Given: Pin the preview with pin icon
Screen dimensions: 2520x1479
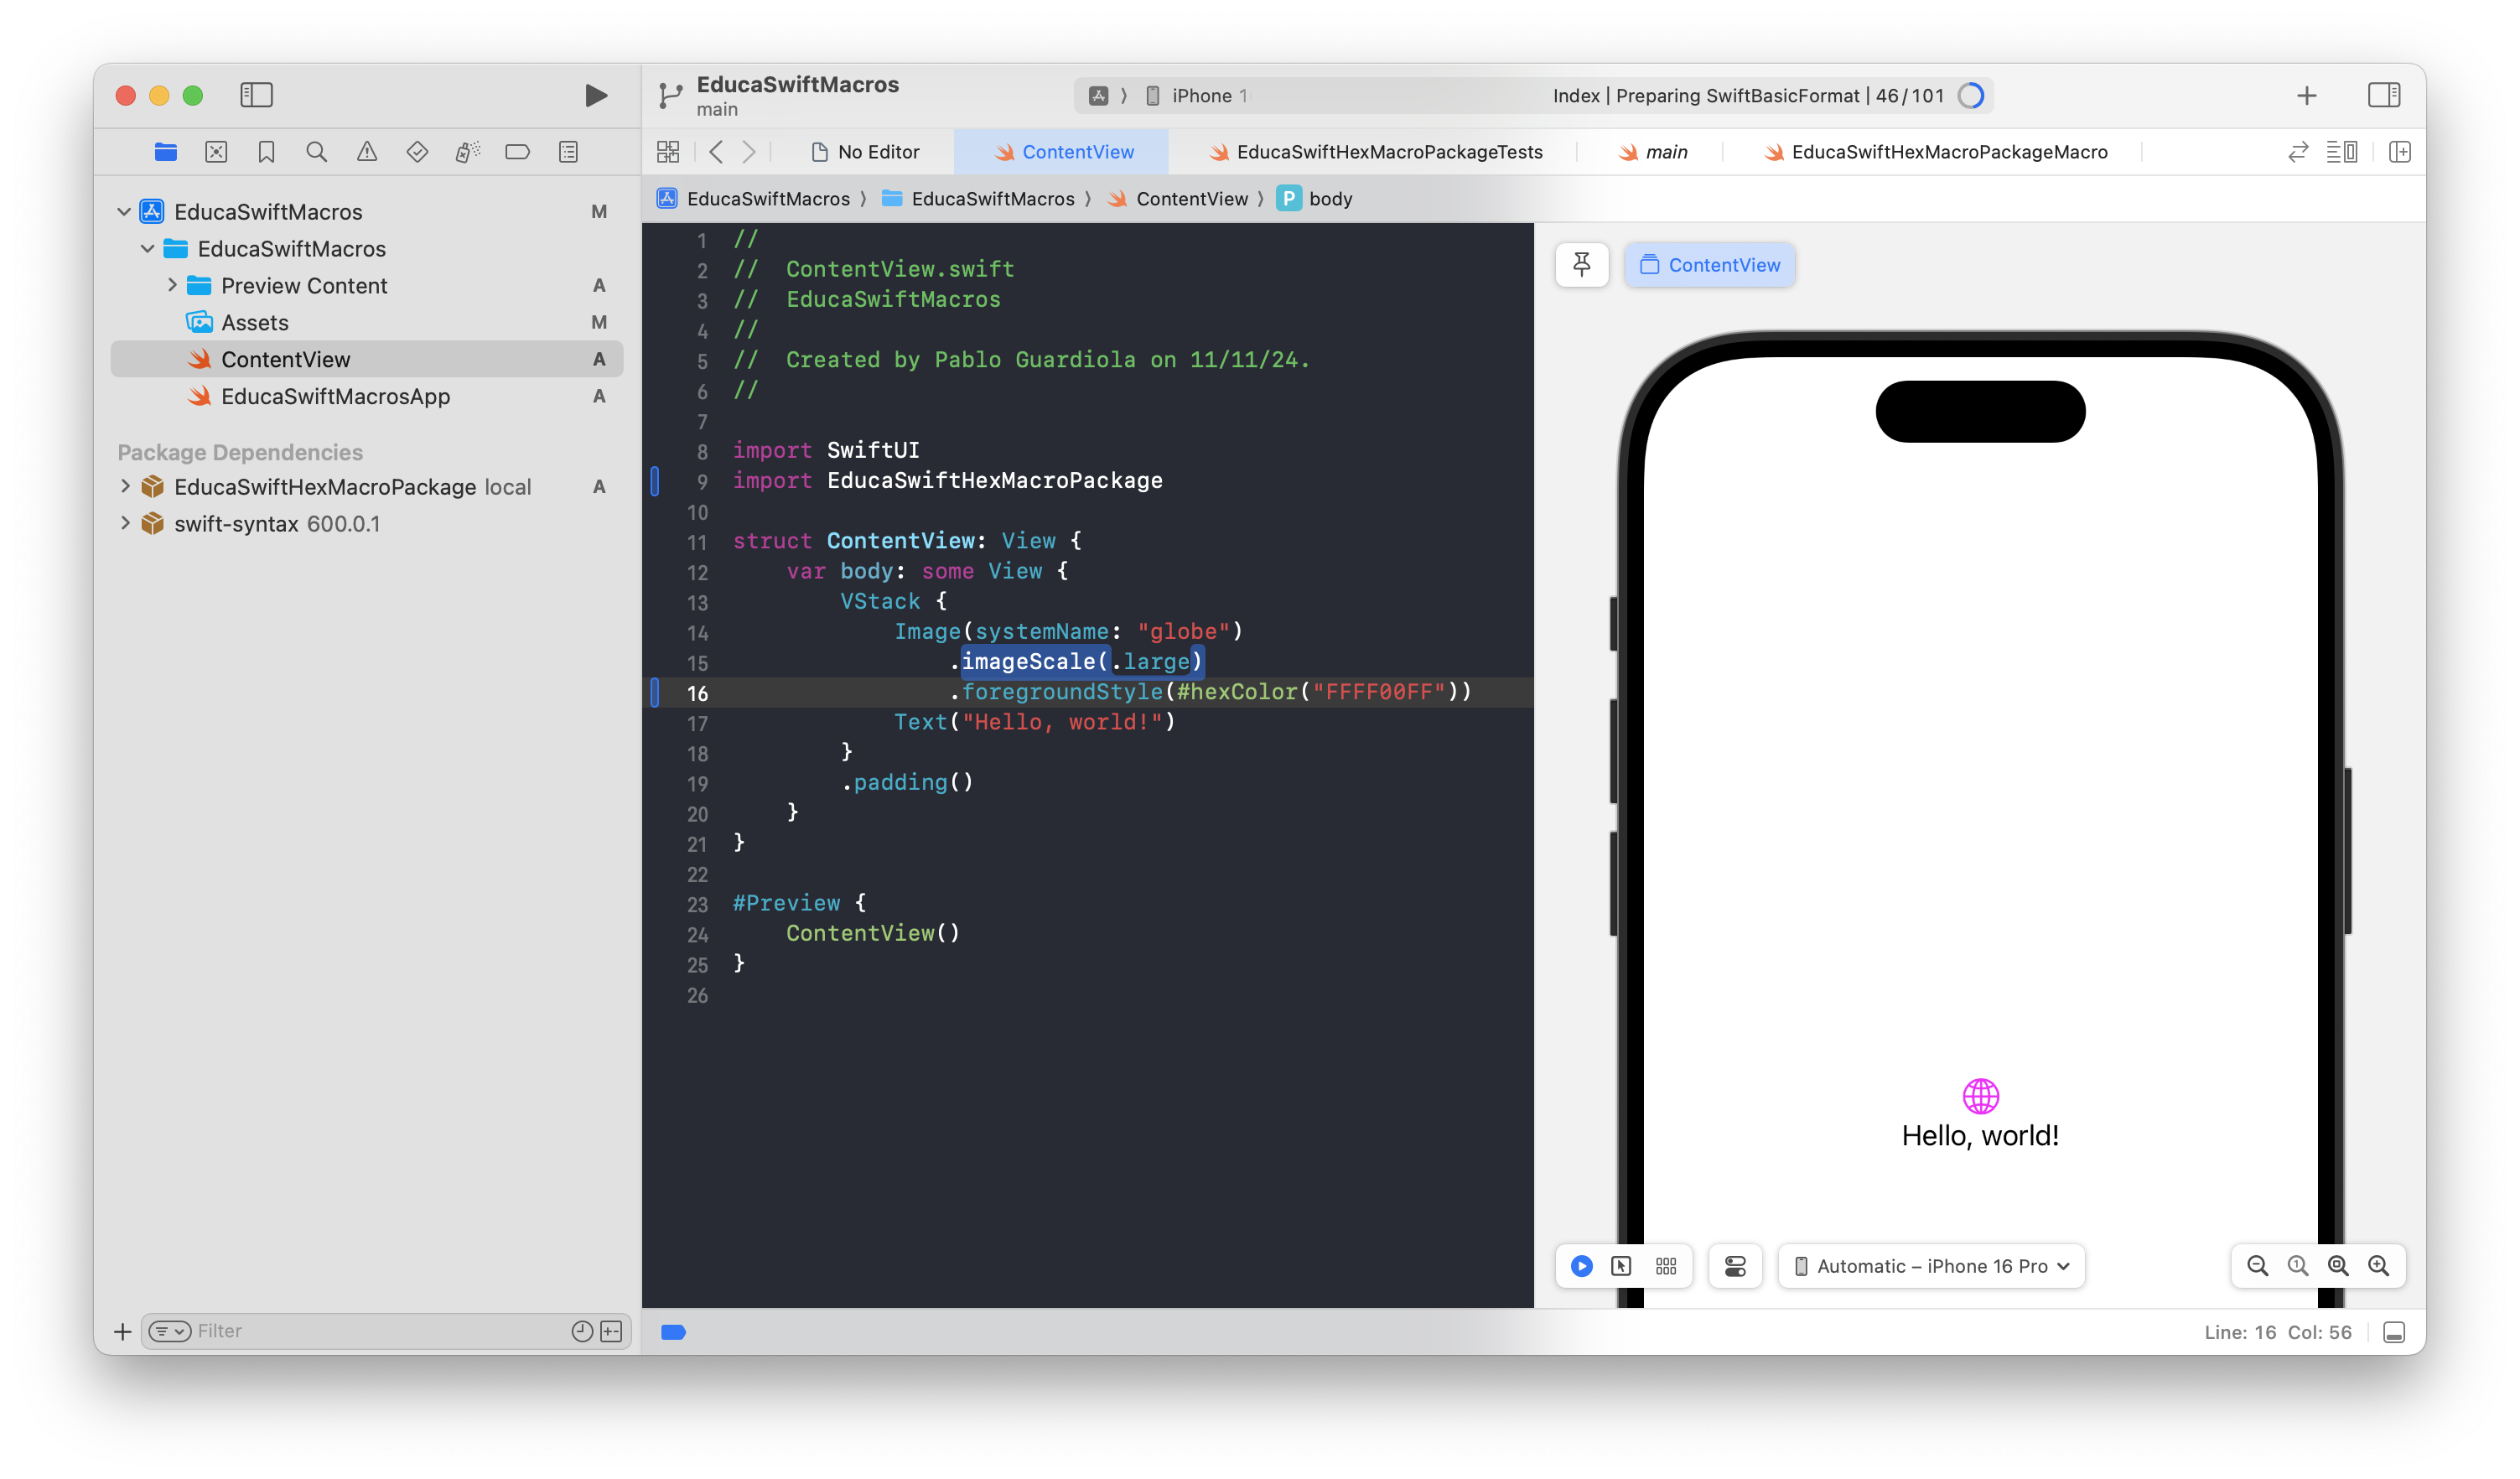Looking at the screenshot, I should coord(1581,265).
